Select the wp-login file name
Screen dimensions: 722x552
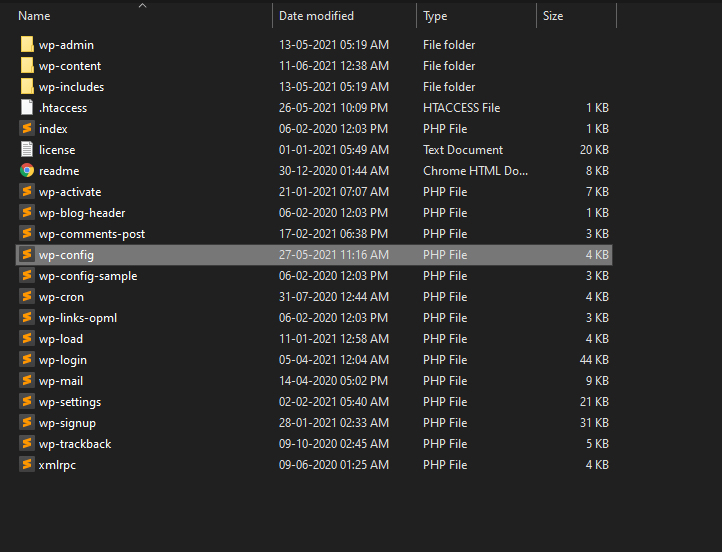click(63, 360)
